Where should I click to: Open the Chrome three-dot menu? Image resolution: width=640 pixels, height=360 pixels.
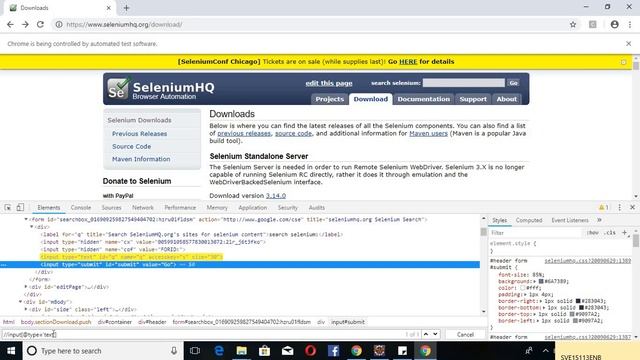click(630, 24)
